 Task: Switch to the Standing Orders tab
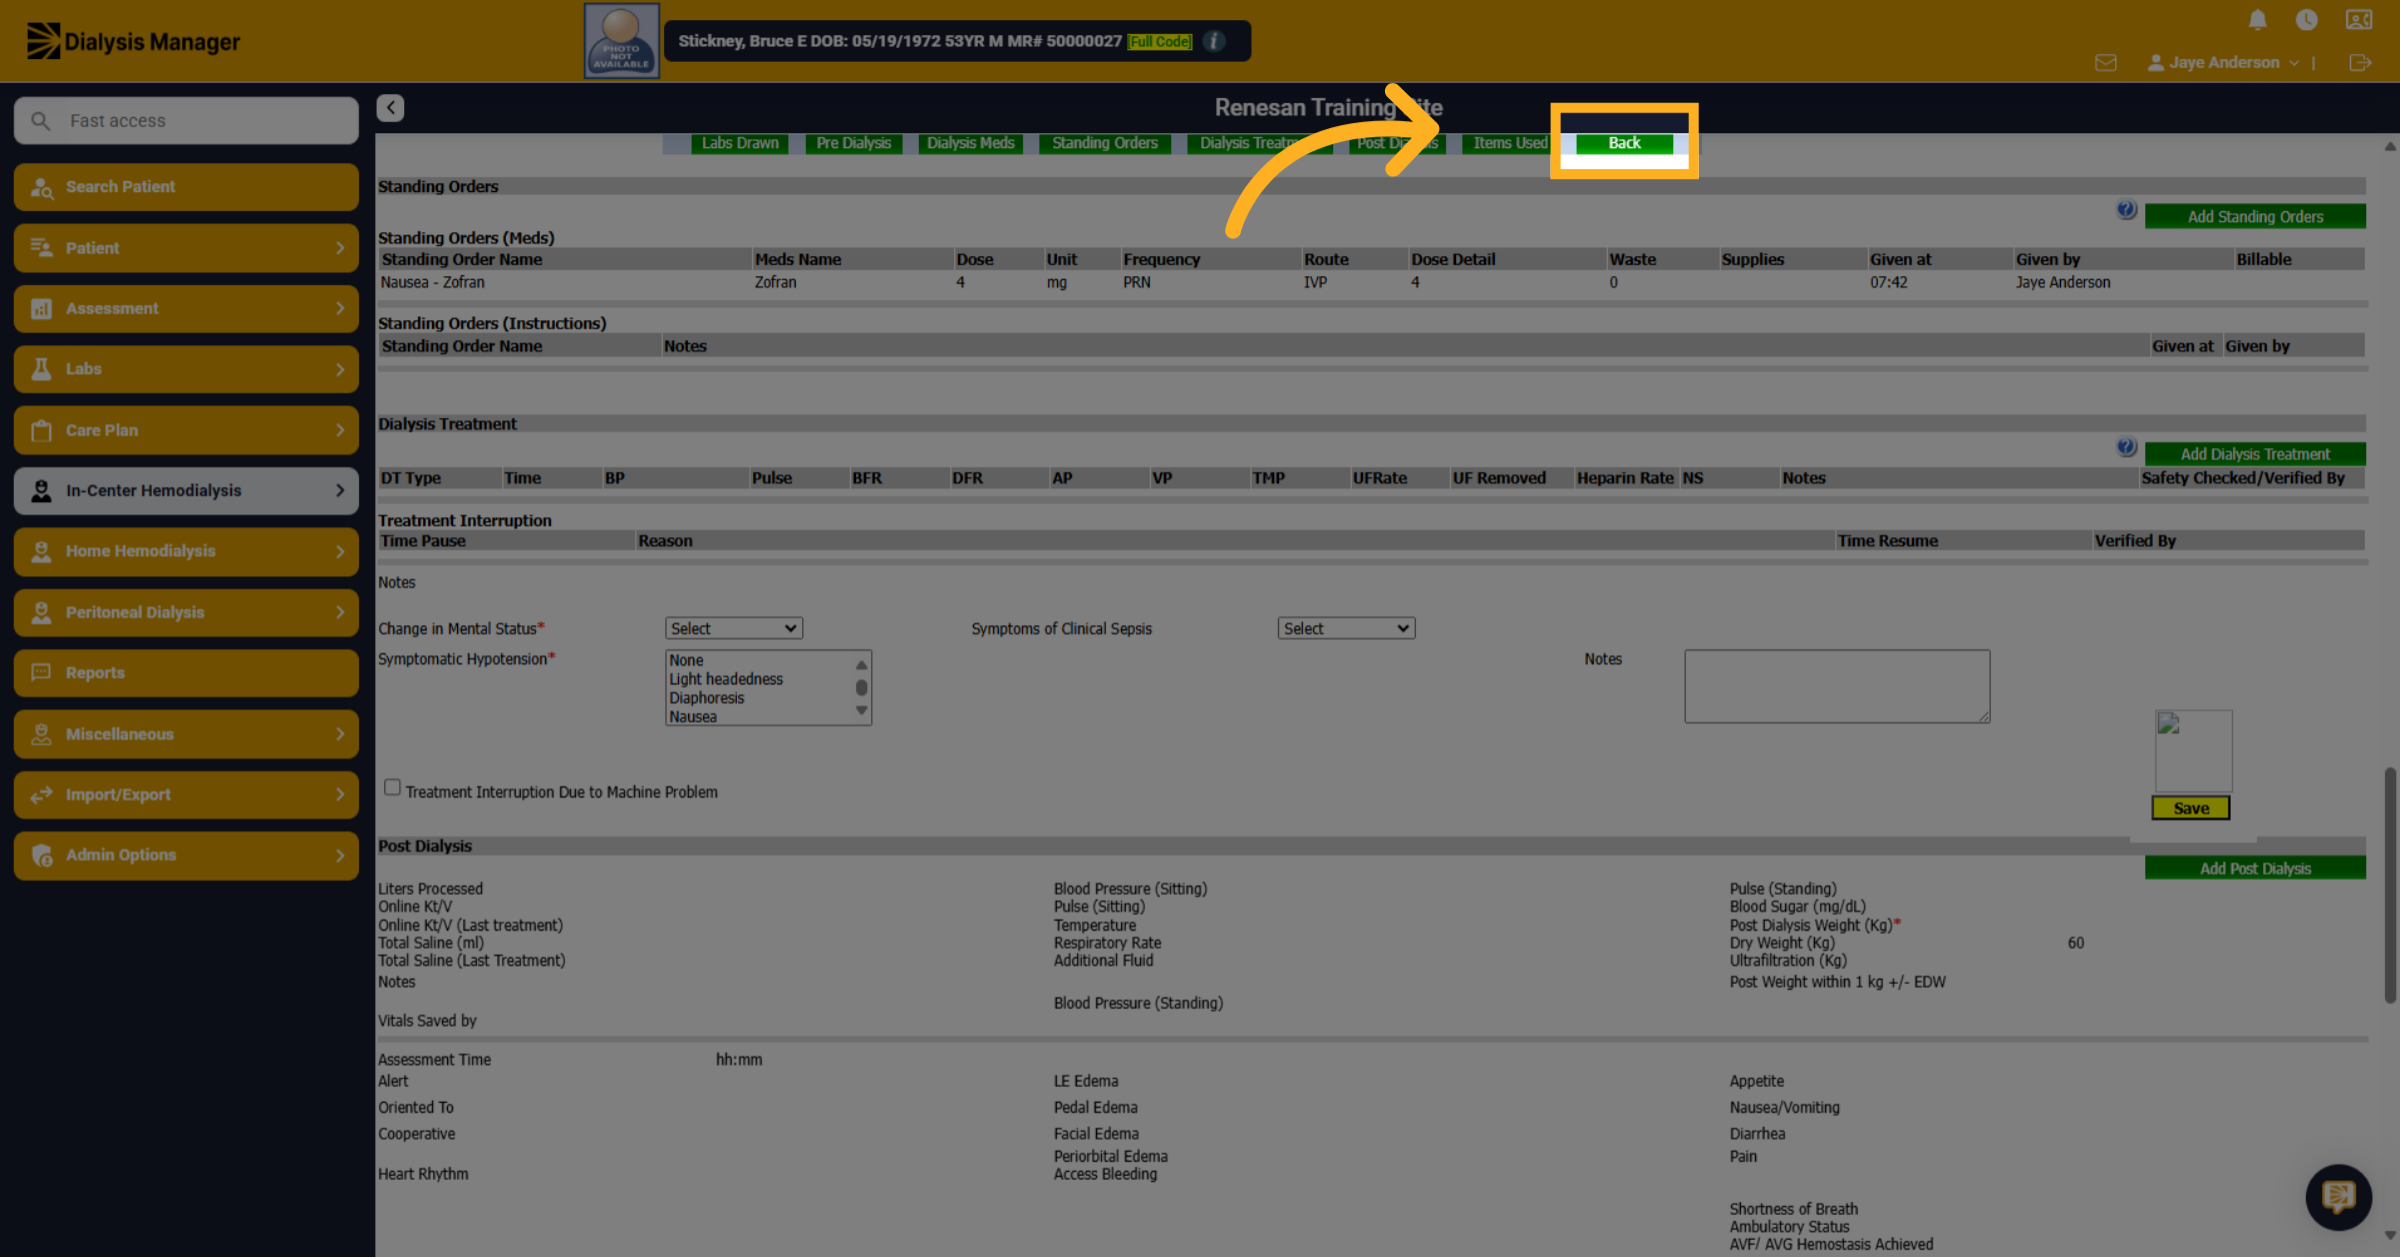1104,143
